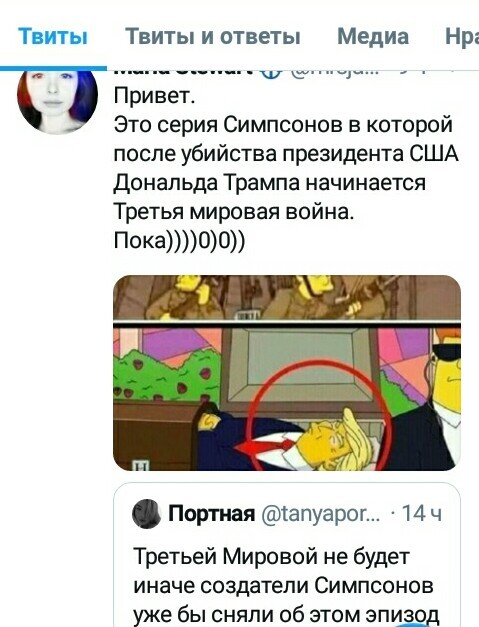This screenshot has width=479, height=627.
Task: Click the round badge icon beside author name
Action: [271, 73]
